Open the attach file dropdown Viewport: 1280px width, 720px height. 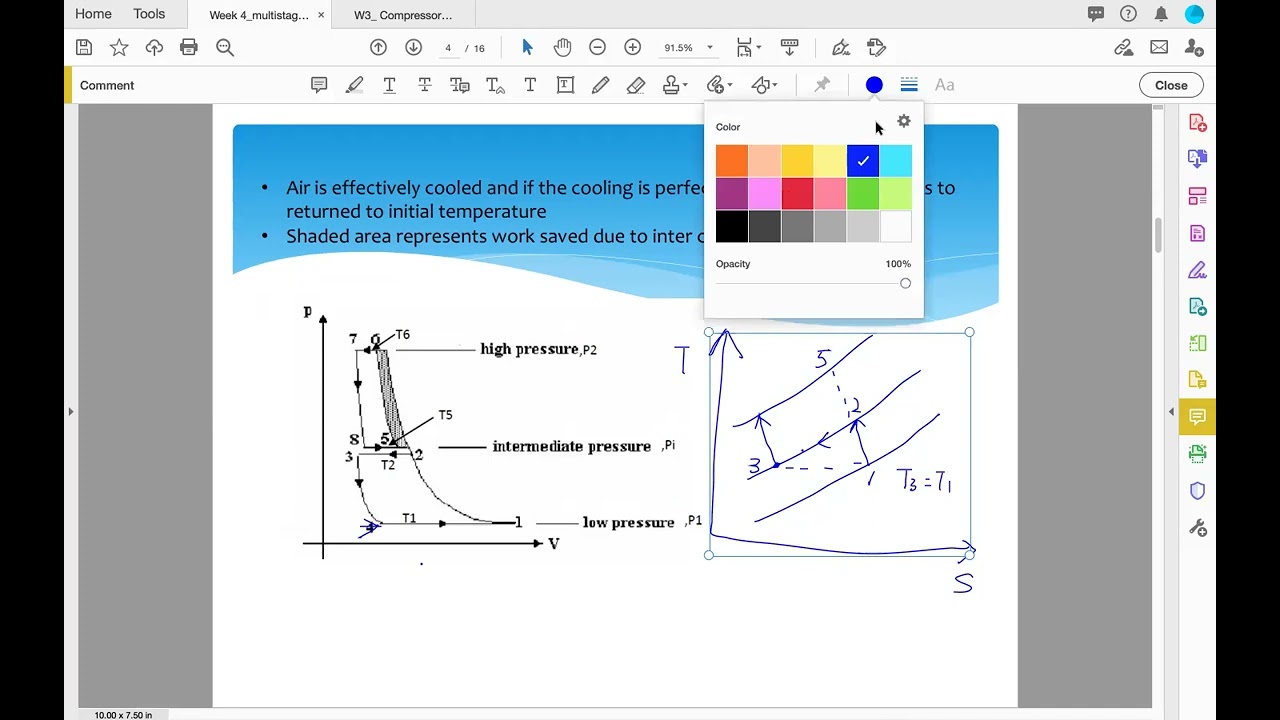719,85
